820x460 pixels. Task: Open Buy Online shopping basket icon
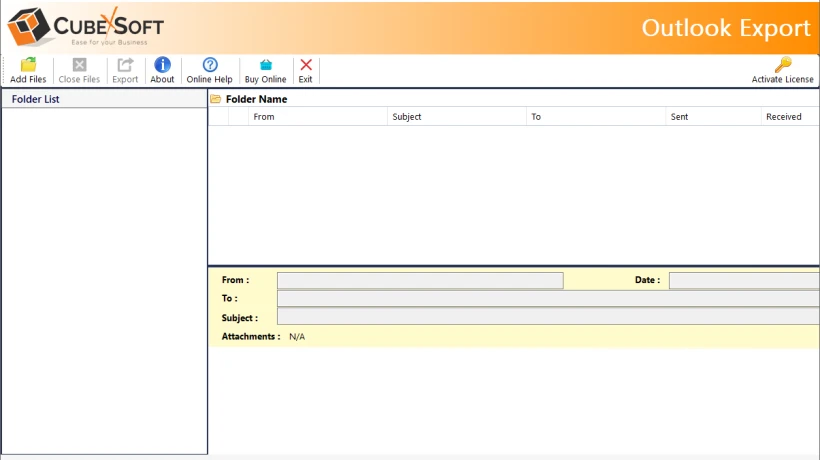266,65
